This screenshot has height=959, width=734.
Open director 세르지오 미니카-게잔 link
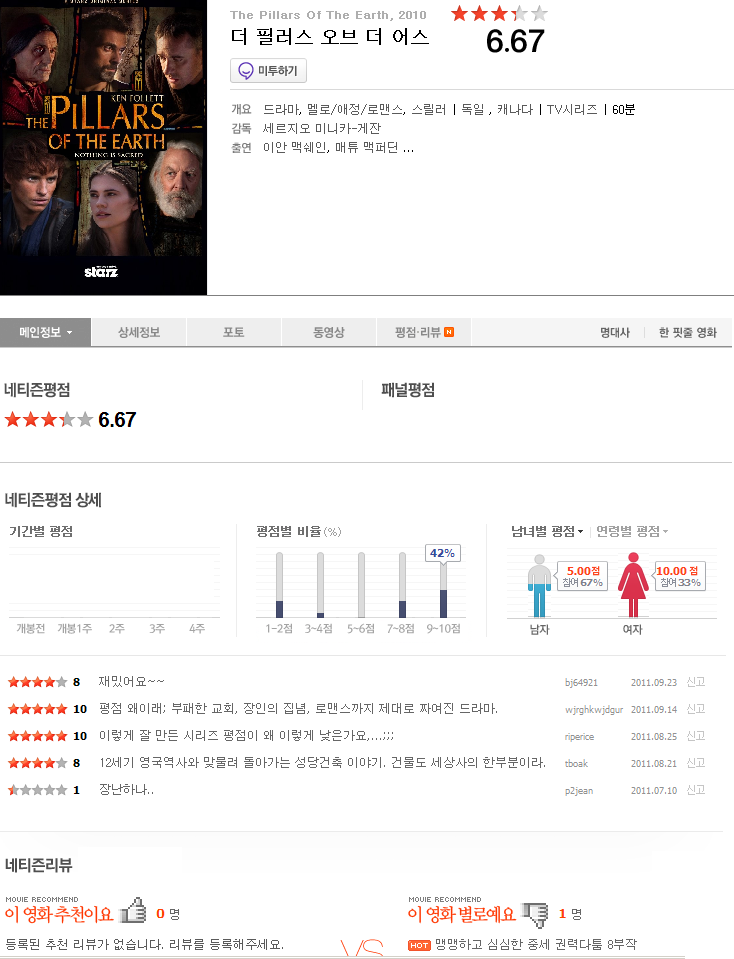coord(322,128)
